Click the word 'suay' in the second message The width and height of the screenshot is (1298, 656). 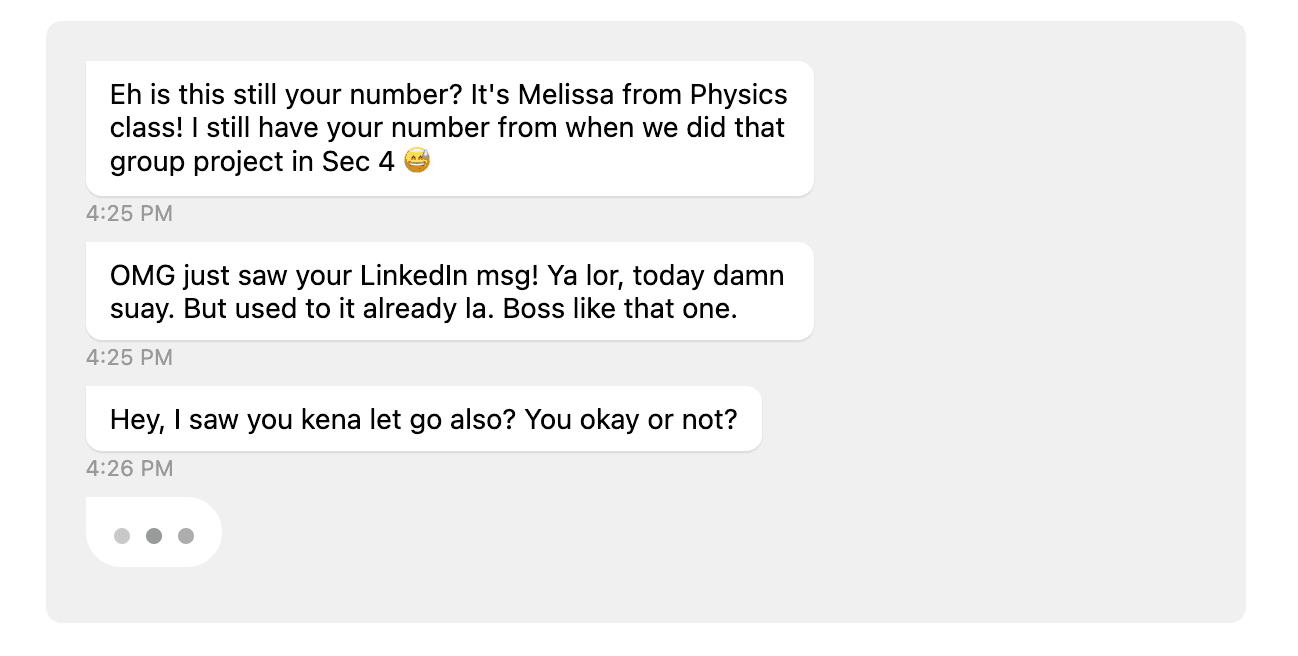143,309
